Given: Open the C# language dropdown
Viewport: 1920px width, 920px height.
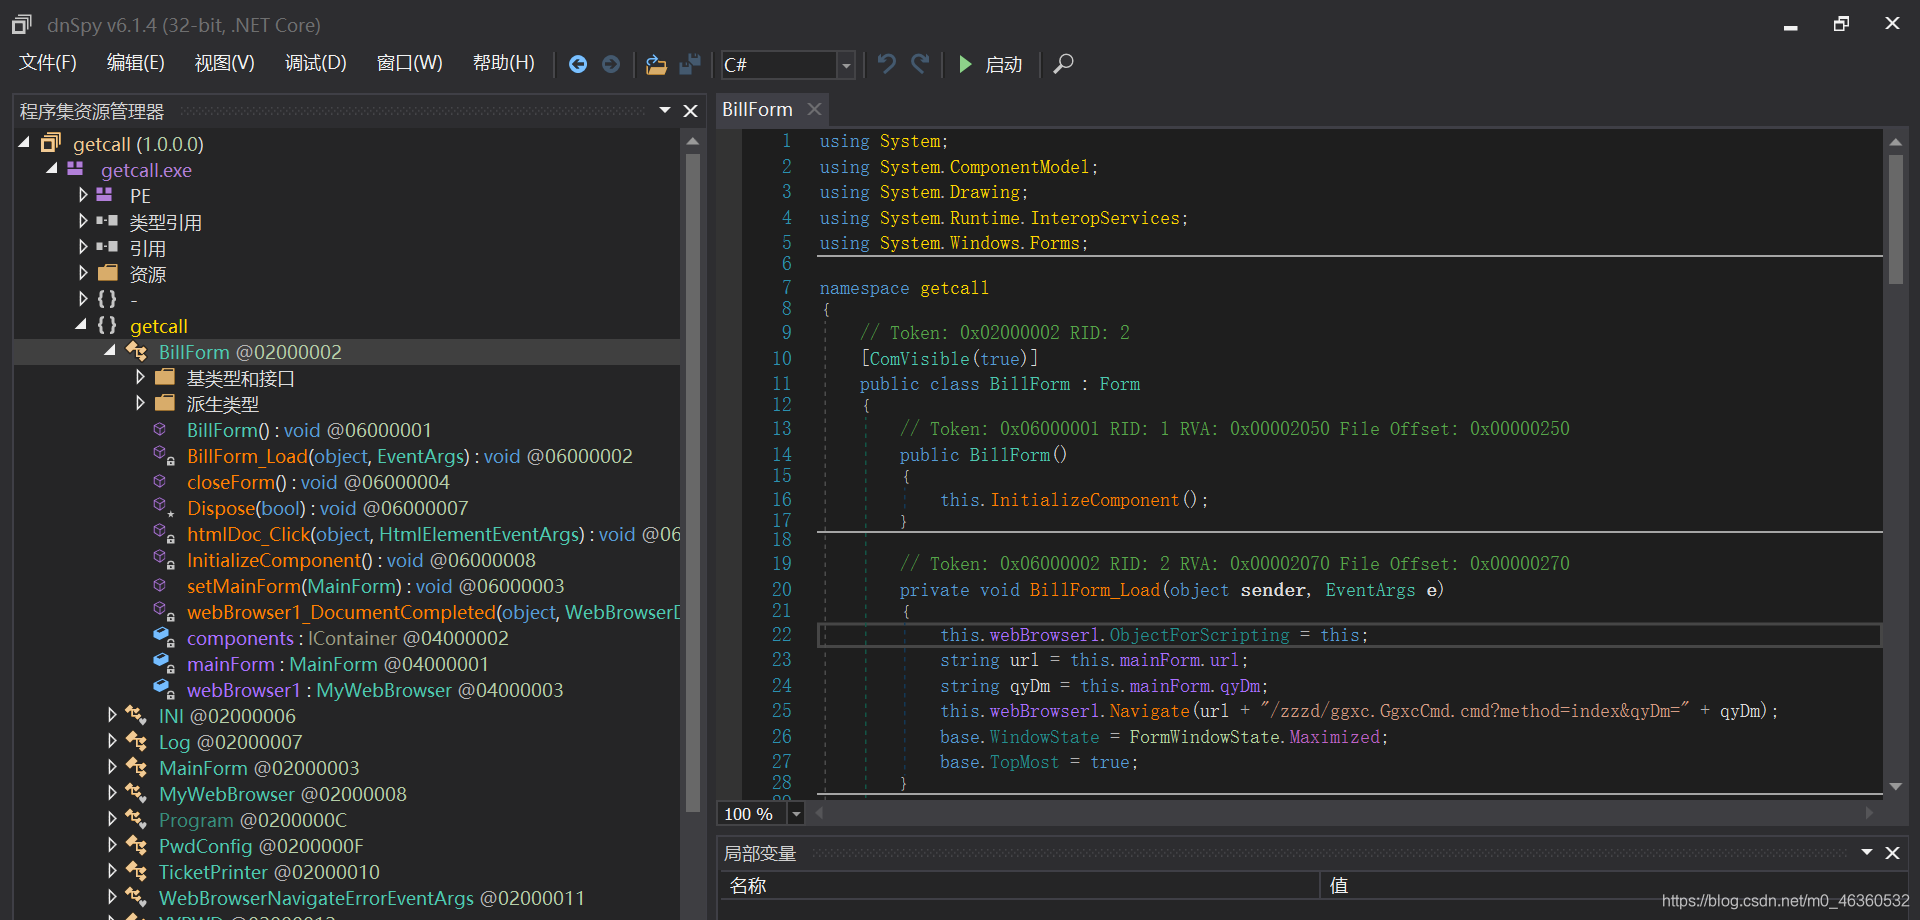Looking at the screenshot, I should [846, 65].
